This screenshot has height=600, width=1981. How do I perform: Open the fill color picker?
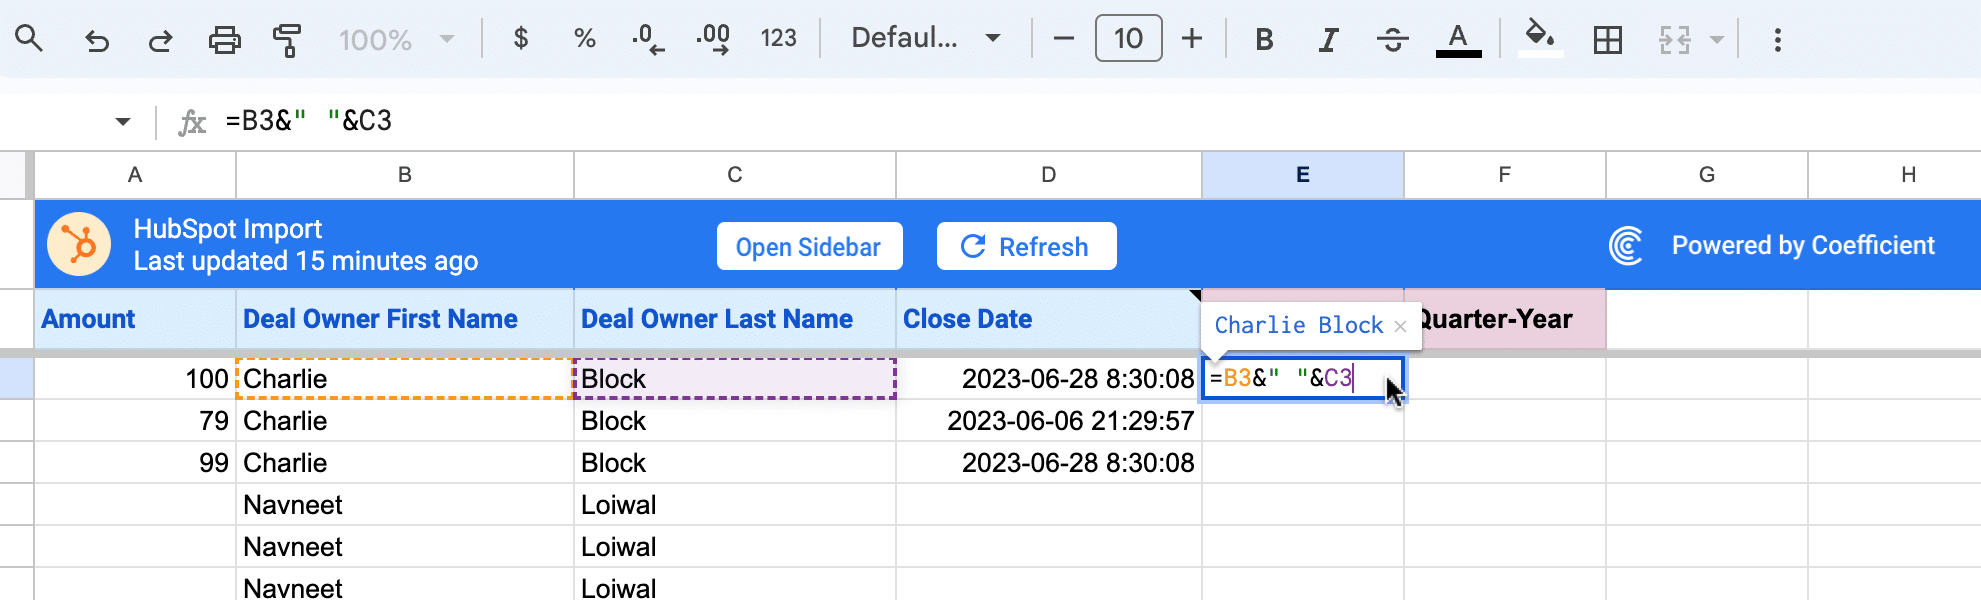(1540, 39)
